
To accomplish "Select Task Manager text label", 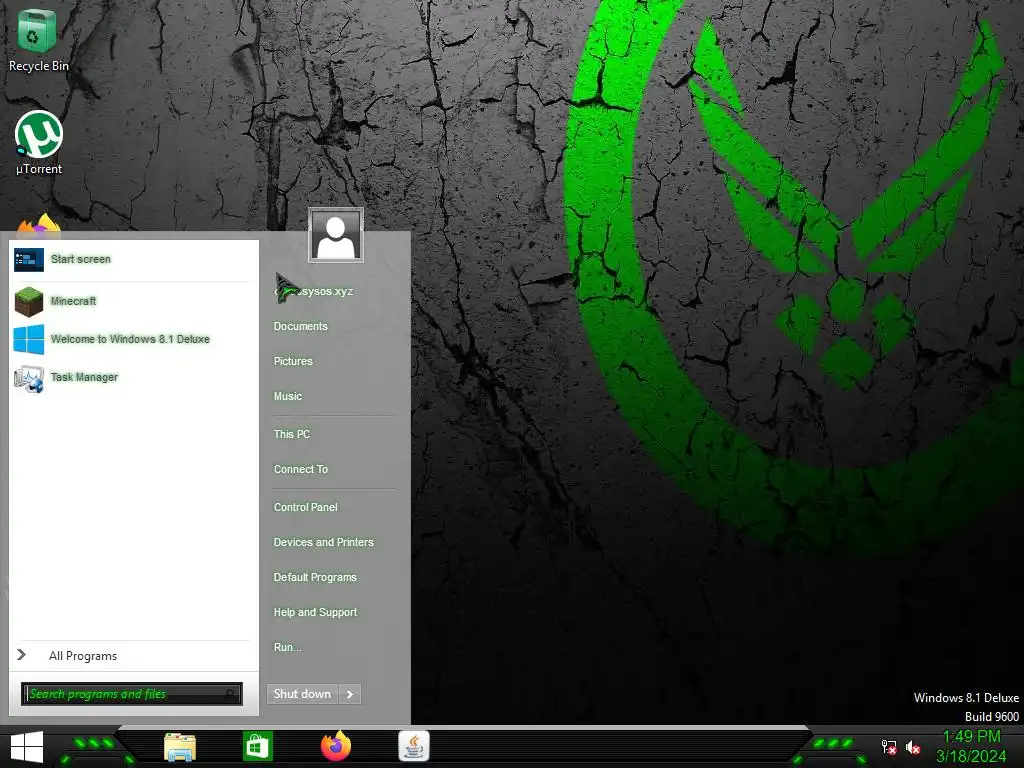I will [x=84, y=377].
